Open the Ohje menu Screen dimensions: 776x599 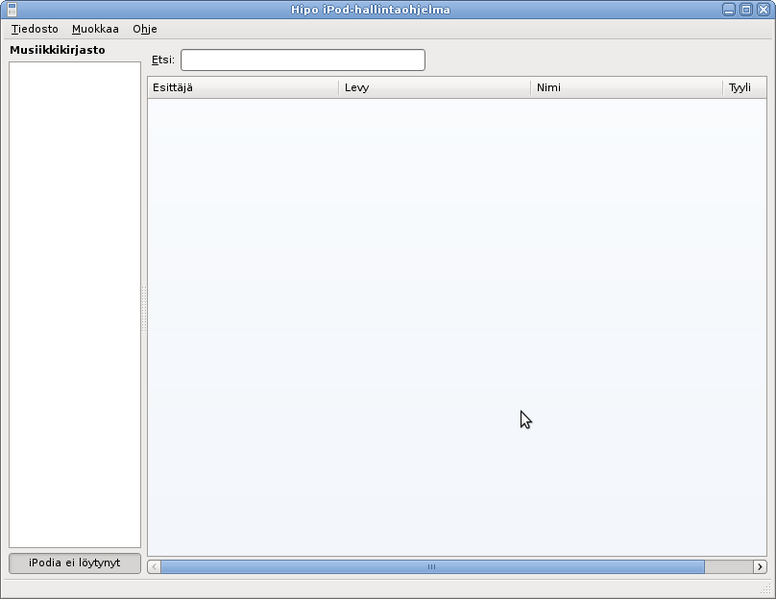pos(145,29)
